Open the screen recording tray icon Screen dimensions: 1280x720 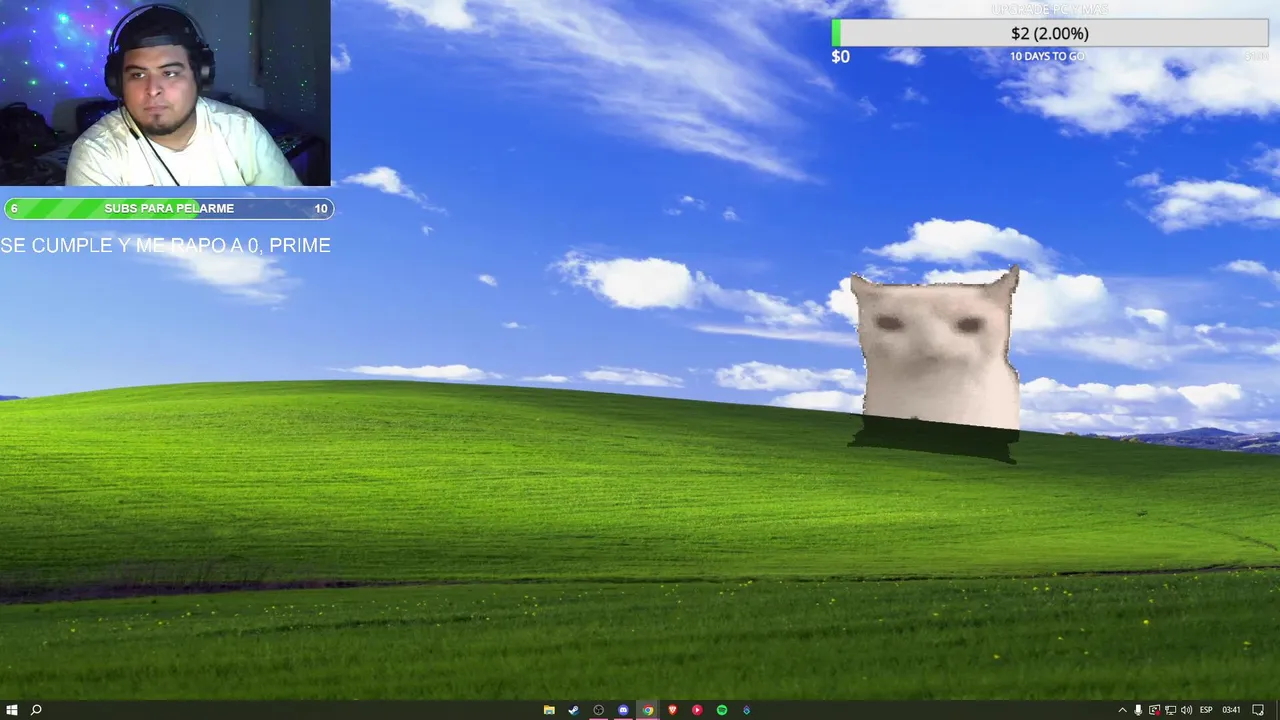(1154, 710)
